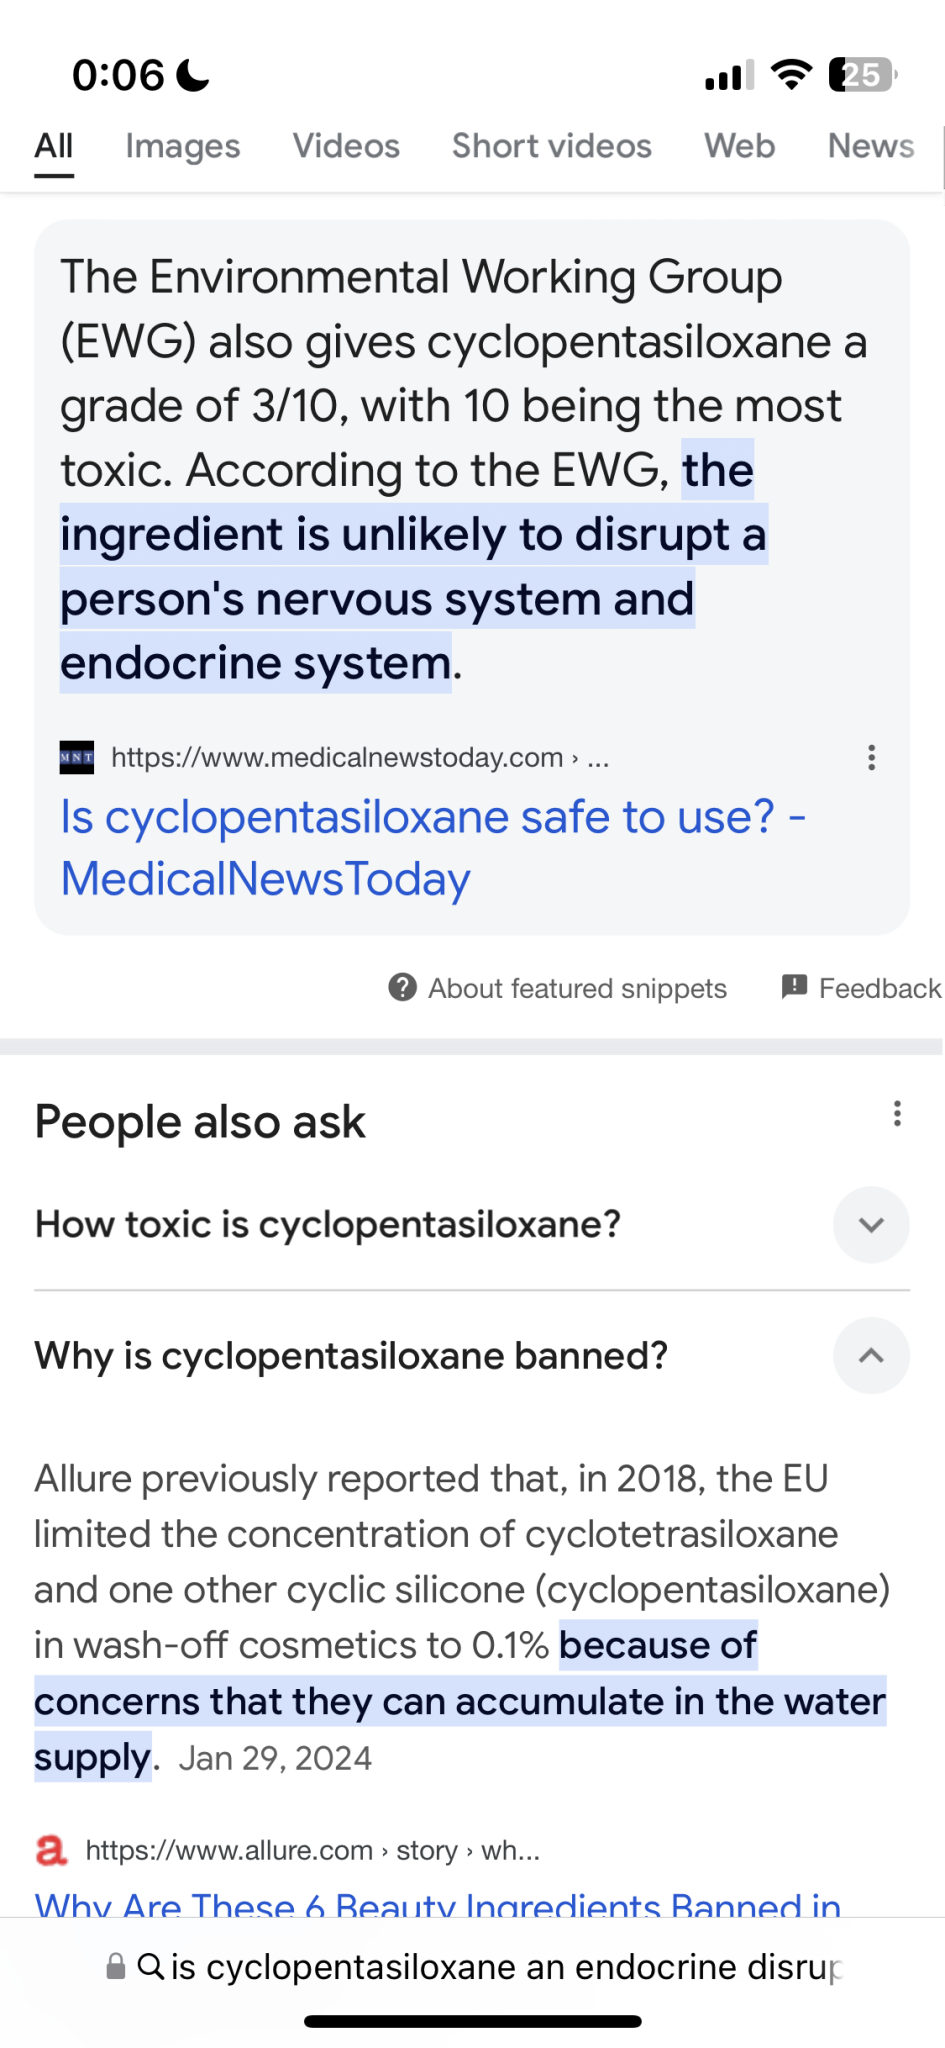Tap the People also ask options icon
945x2048 pixels.
[897, 1114]
